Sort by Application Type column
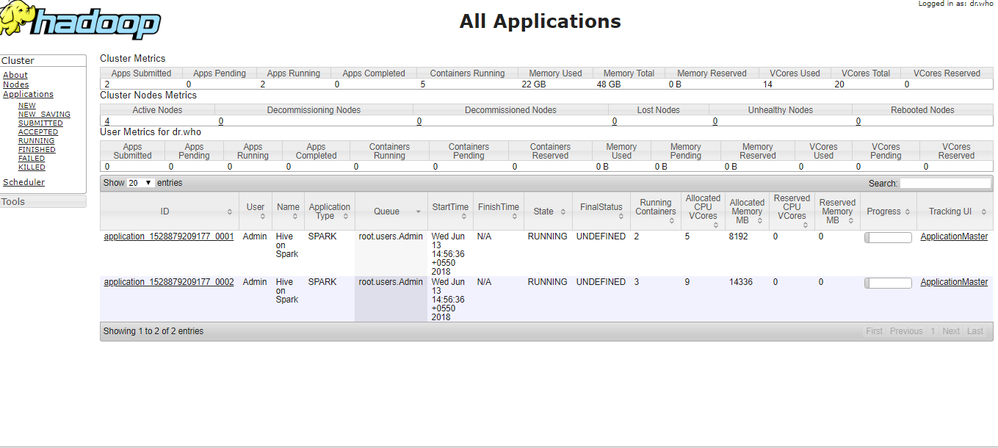Screen dimensions: 998x448 pyautogui.click(x=329, y=211)
